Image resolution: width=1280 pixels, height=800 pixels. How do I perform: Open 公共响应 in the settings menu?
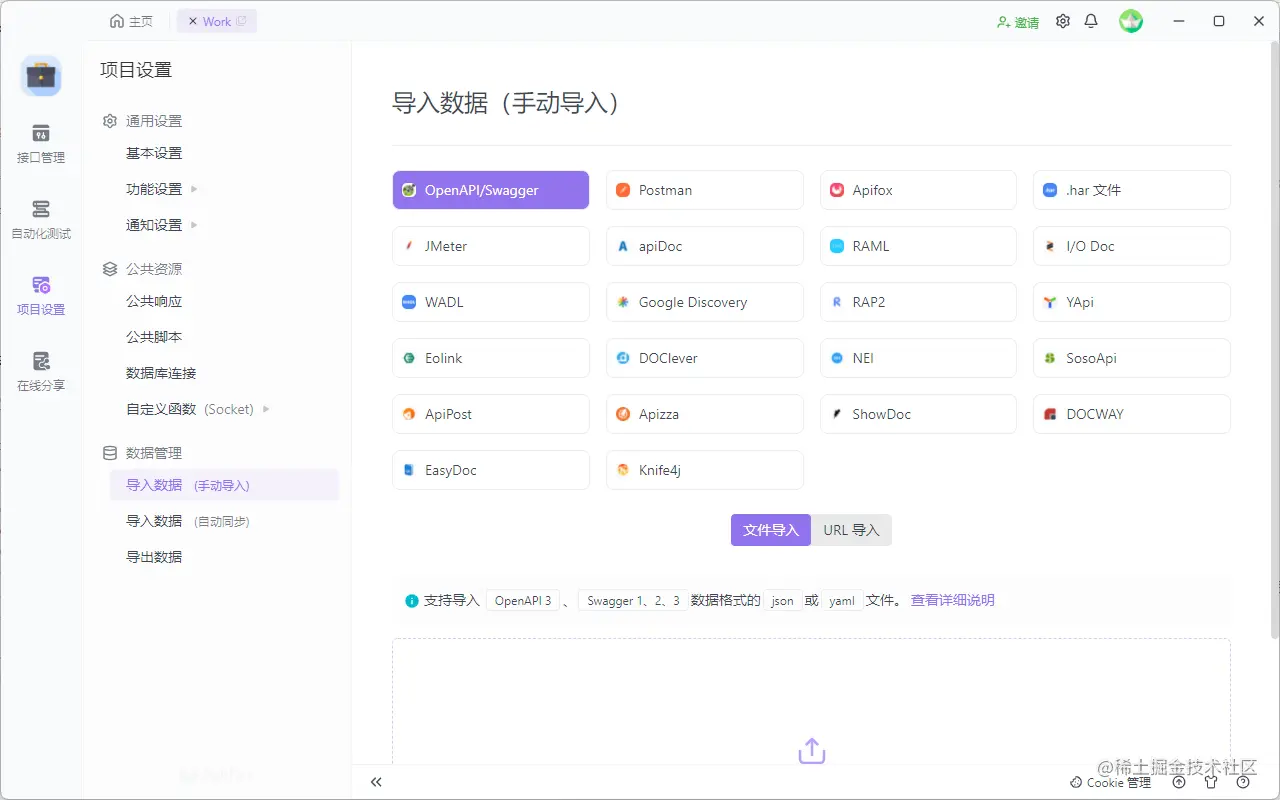pos(154,301)
